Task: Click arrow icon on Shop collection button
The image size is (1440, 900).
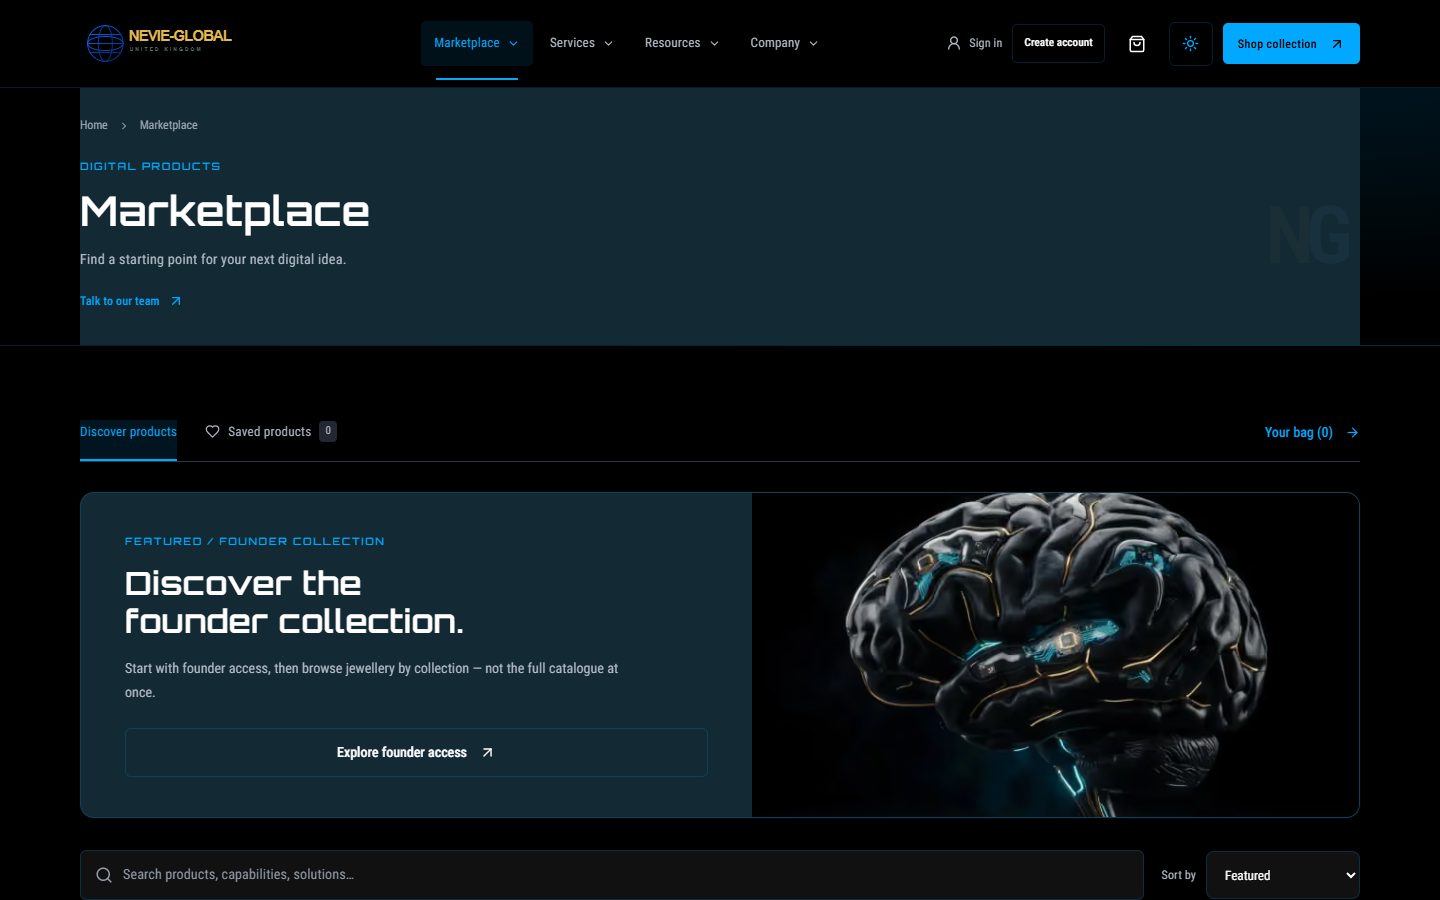Action: 1337,44
